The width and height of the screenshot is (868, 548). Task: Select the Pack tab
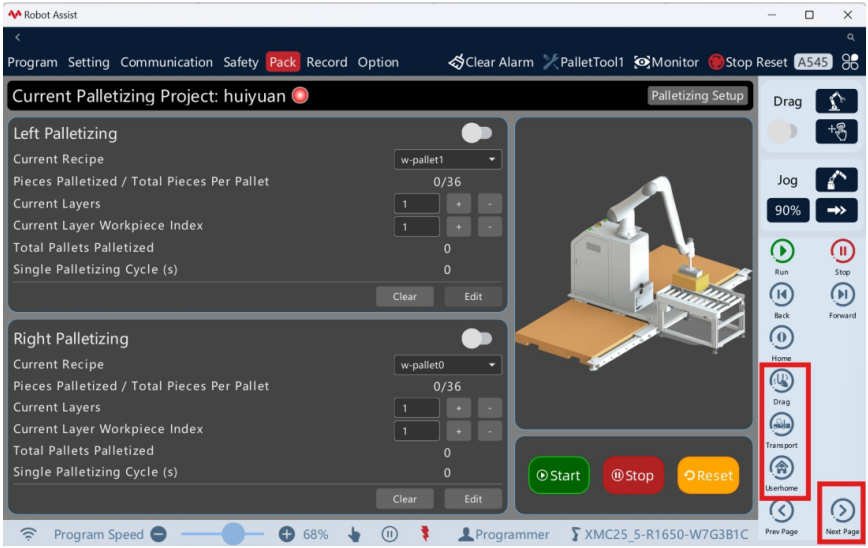pos(283,62)
